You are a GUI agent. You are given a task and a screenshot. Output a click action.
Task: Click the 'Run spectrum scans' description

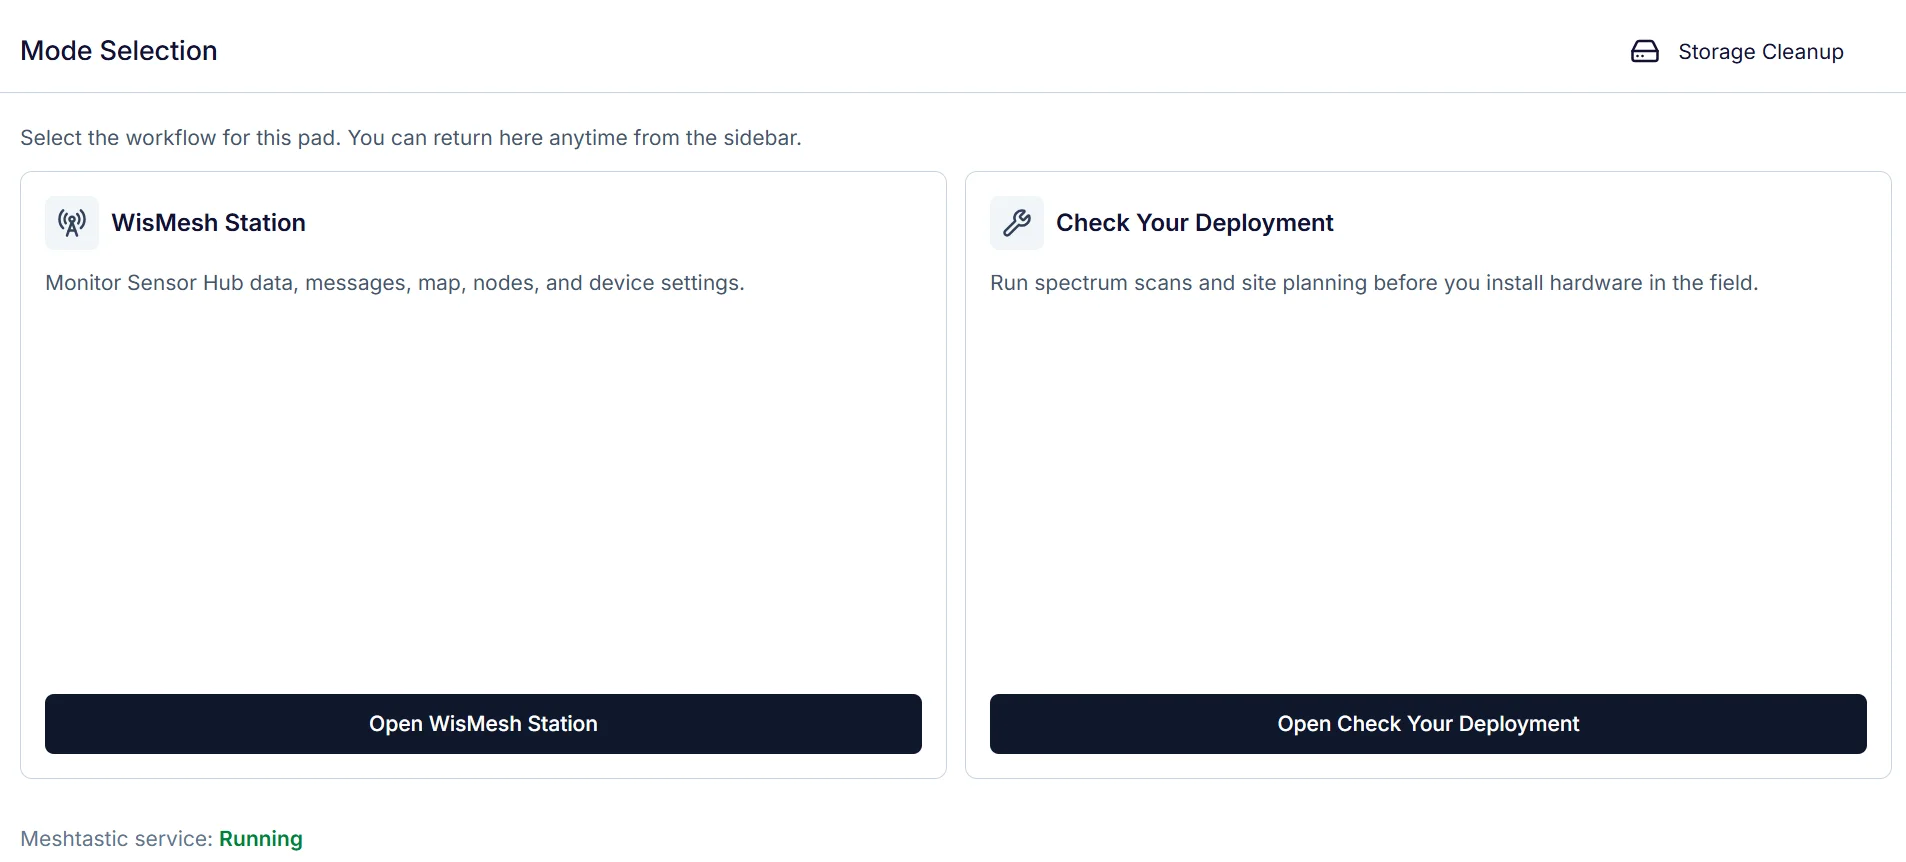click(x=1374, y=283)
